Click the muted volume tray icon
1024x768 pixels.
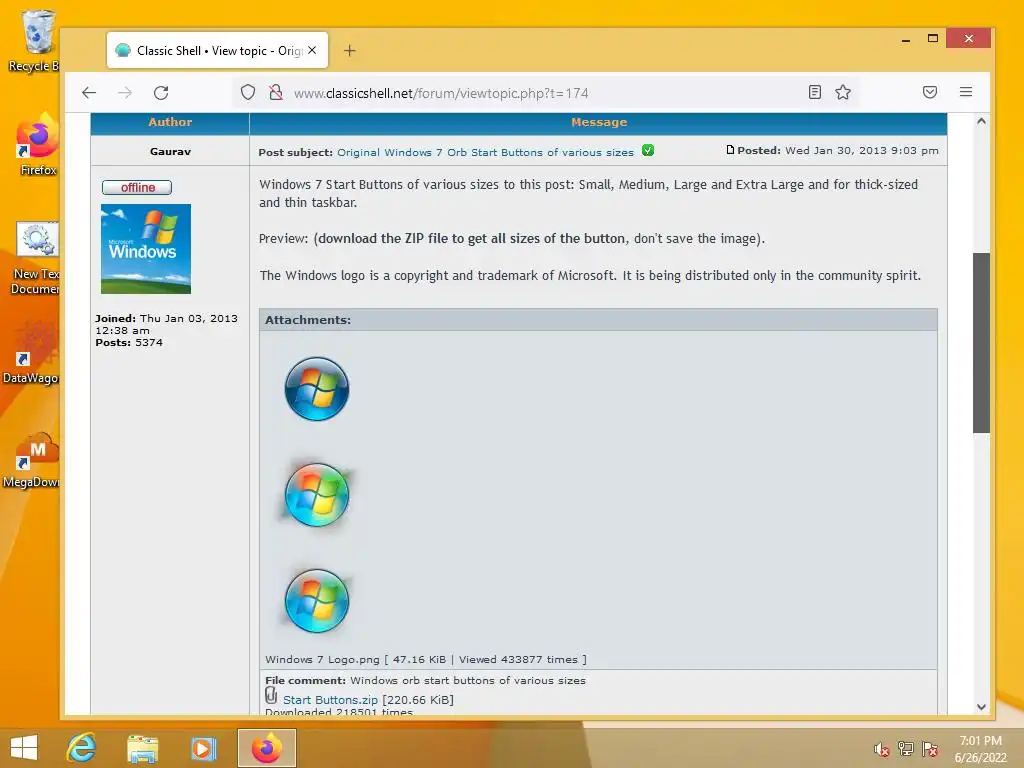pyautogui.click(x=881, y=749)
